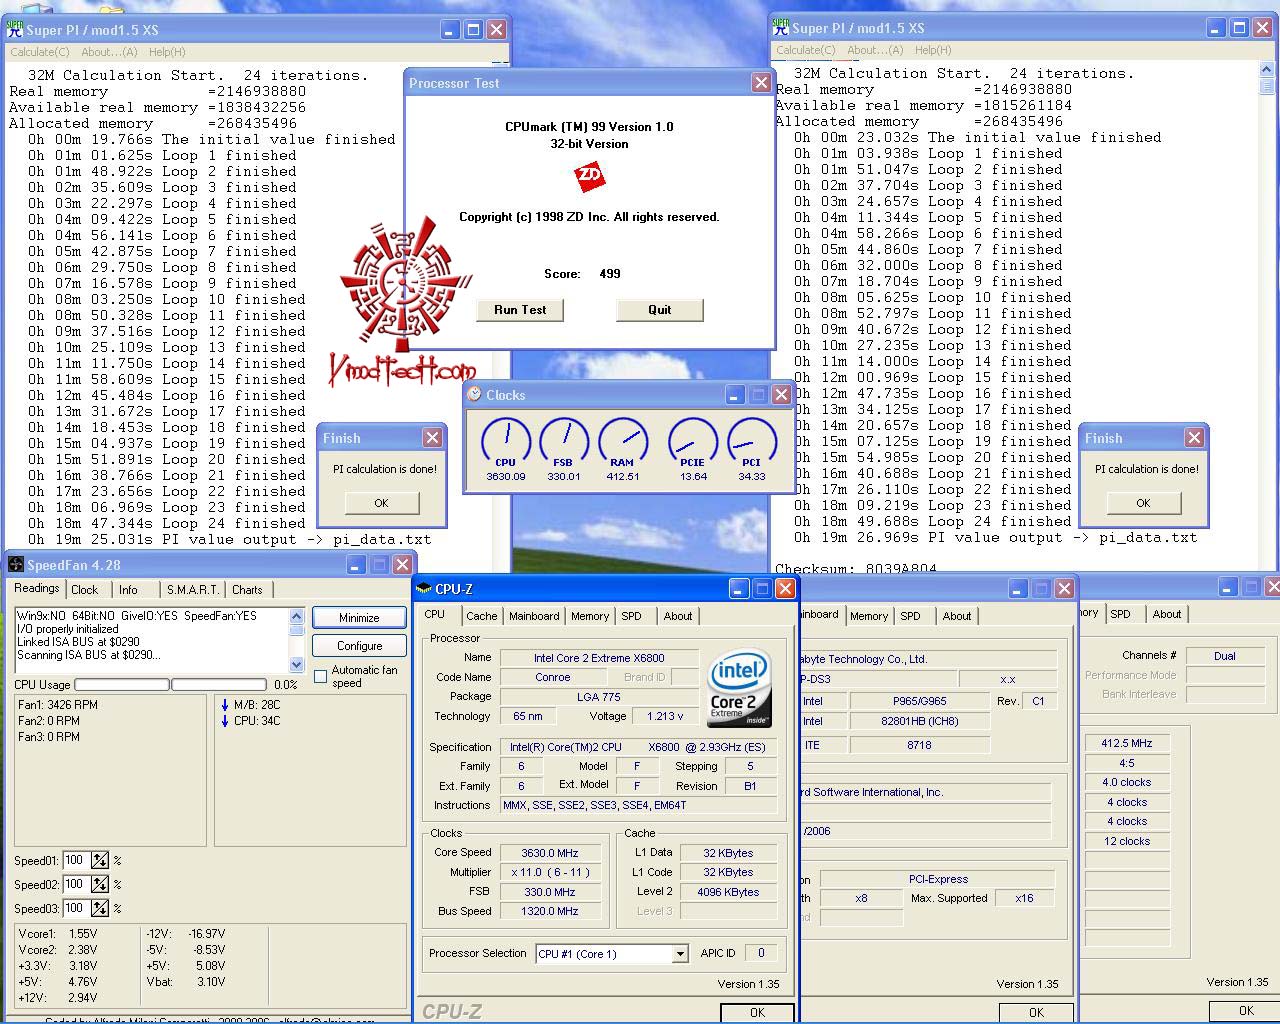
Task: Click the Bus Speed value 1320.0 MHz
Action: pos(550,911)
